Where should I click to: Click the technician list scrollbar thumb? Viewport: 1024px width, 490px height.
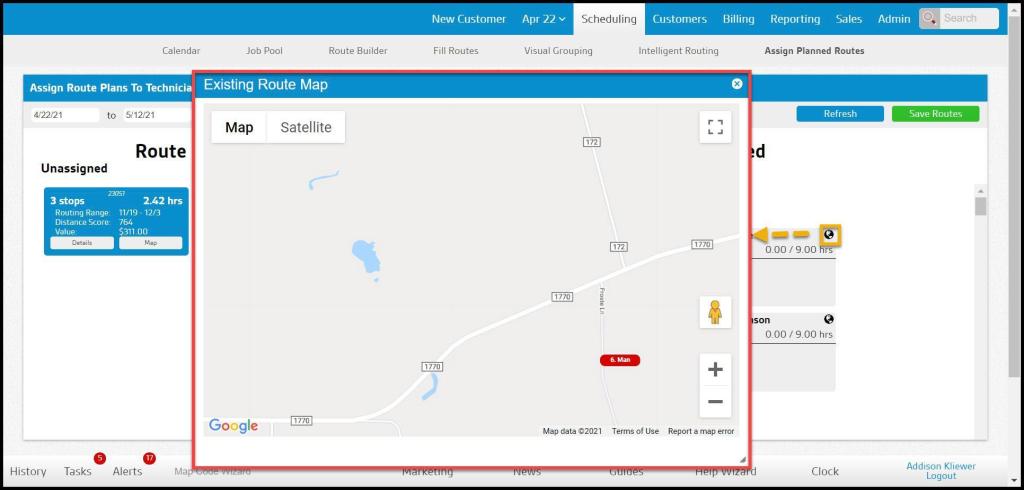[x=980, y=206]
